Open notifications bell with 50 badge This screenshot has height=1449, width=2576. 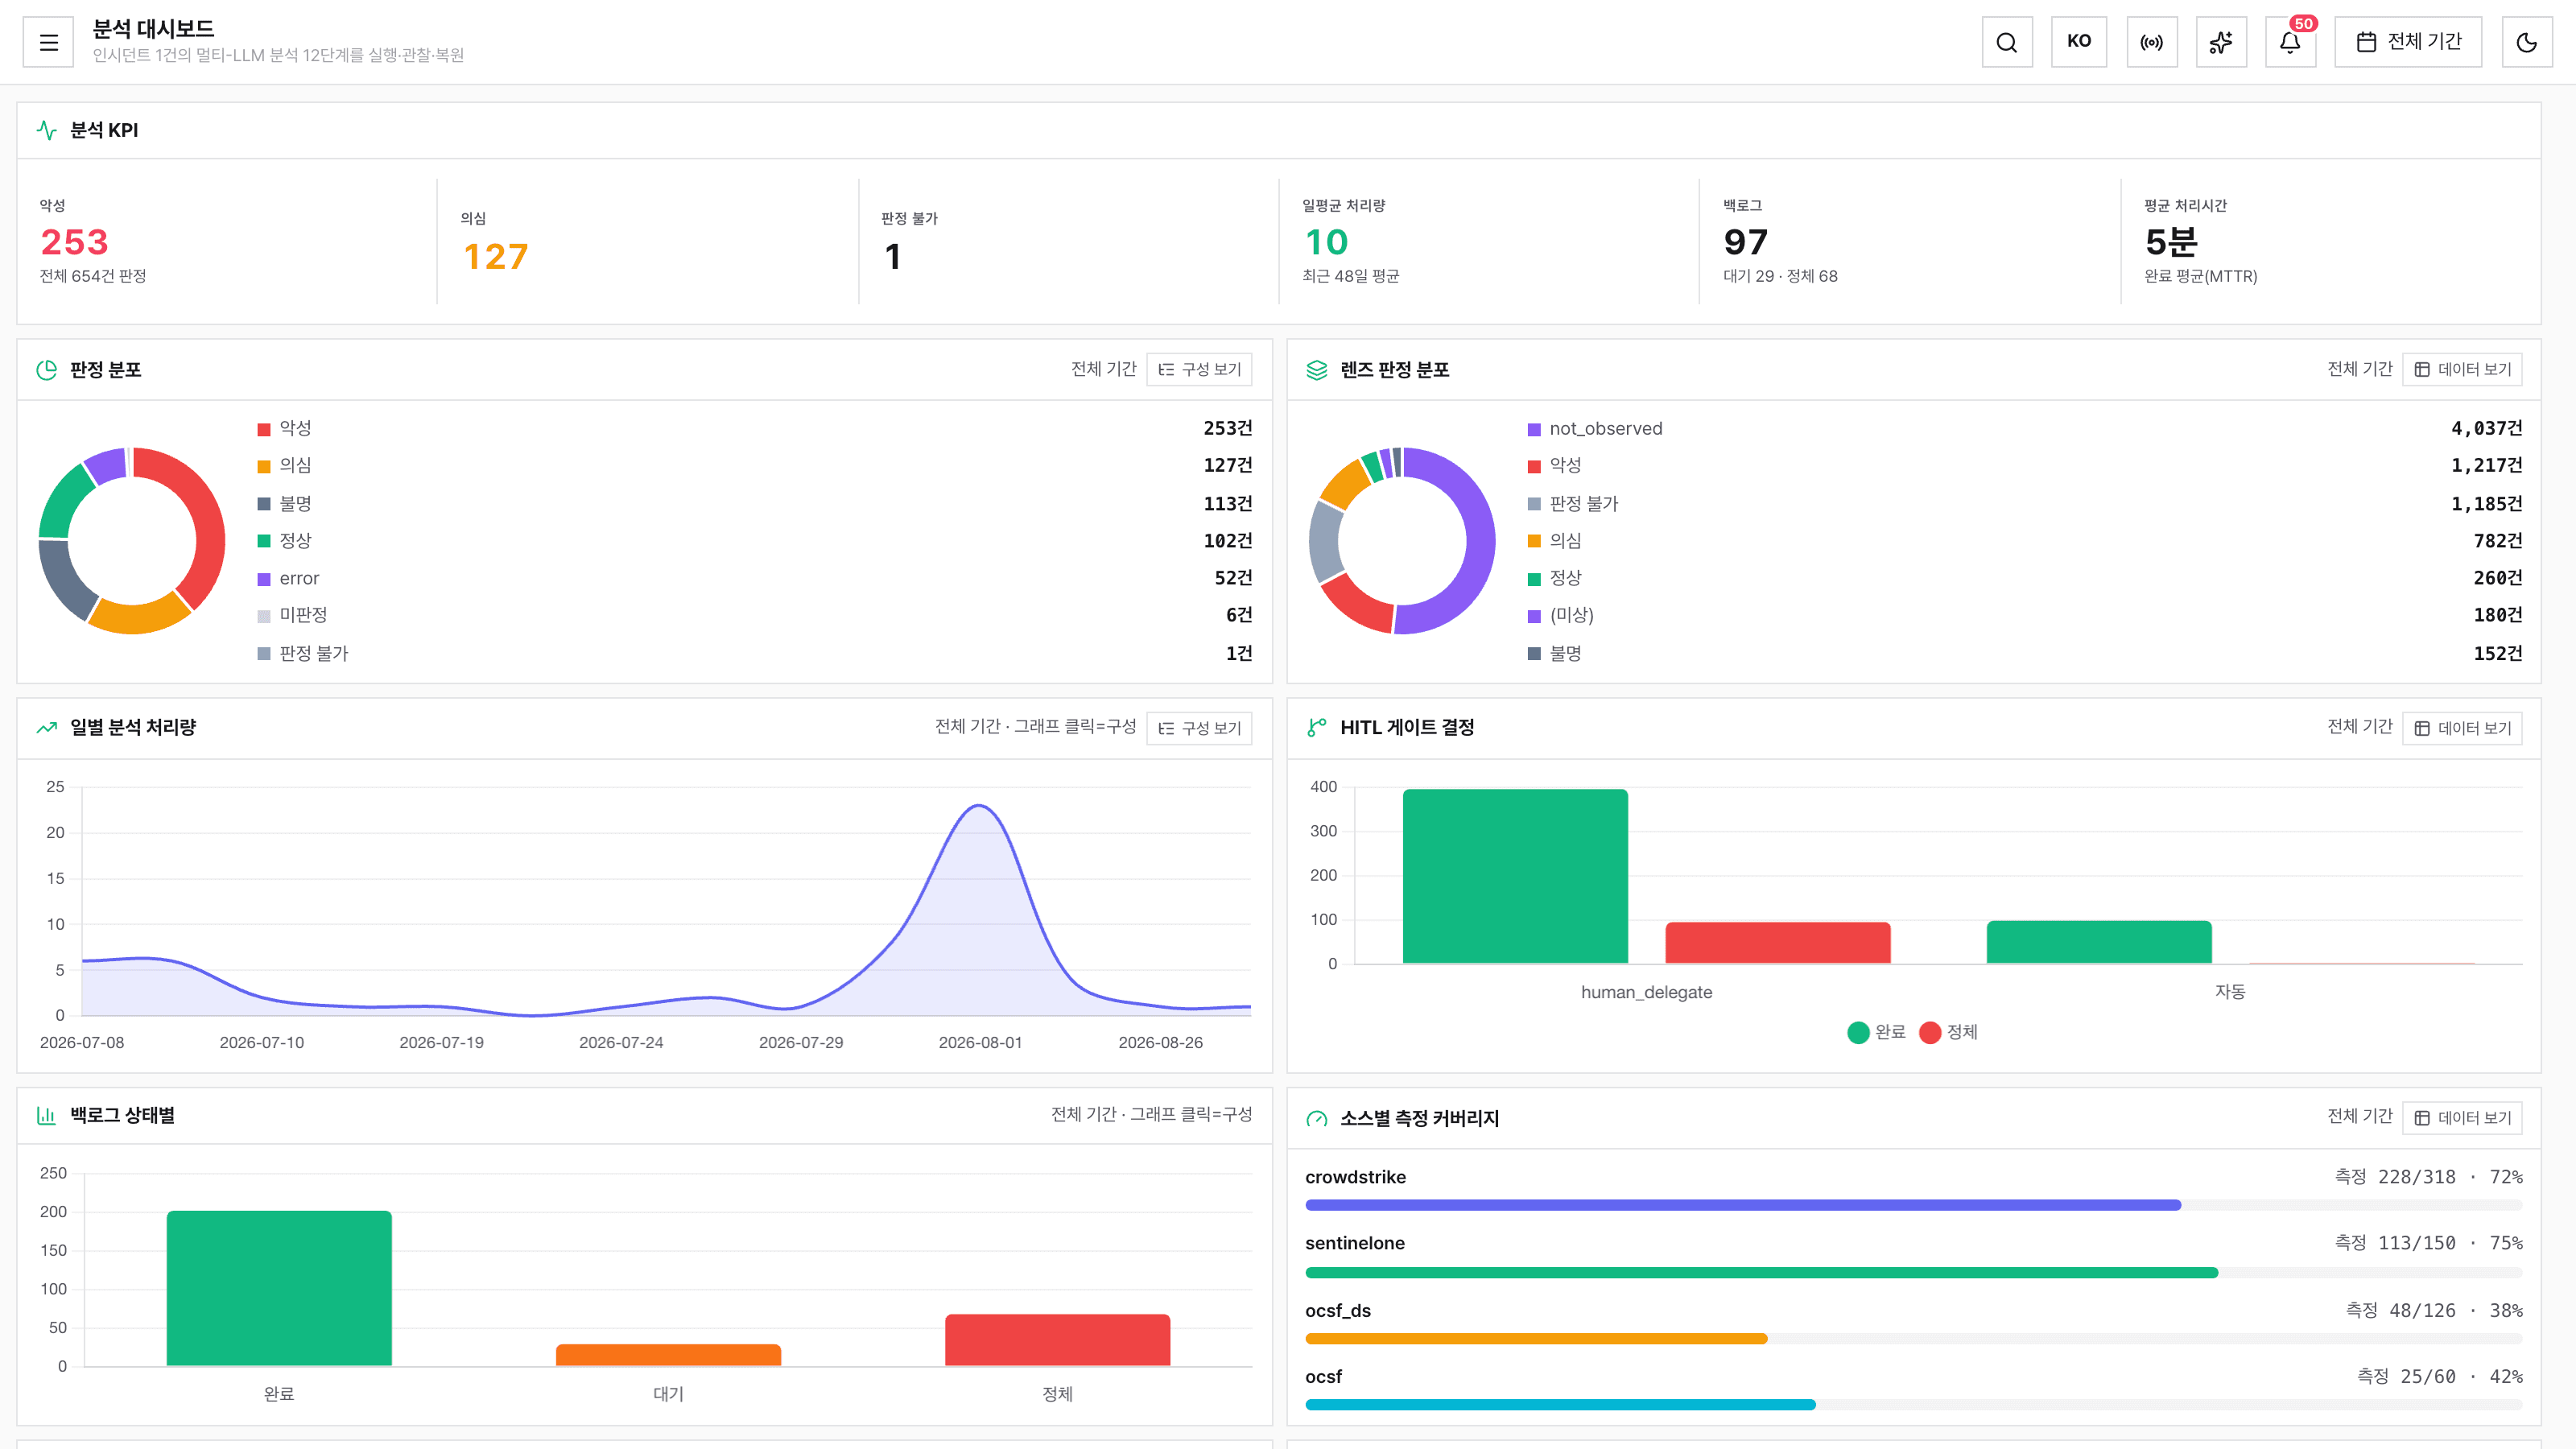(2290, 42)
